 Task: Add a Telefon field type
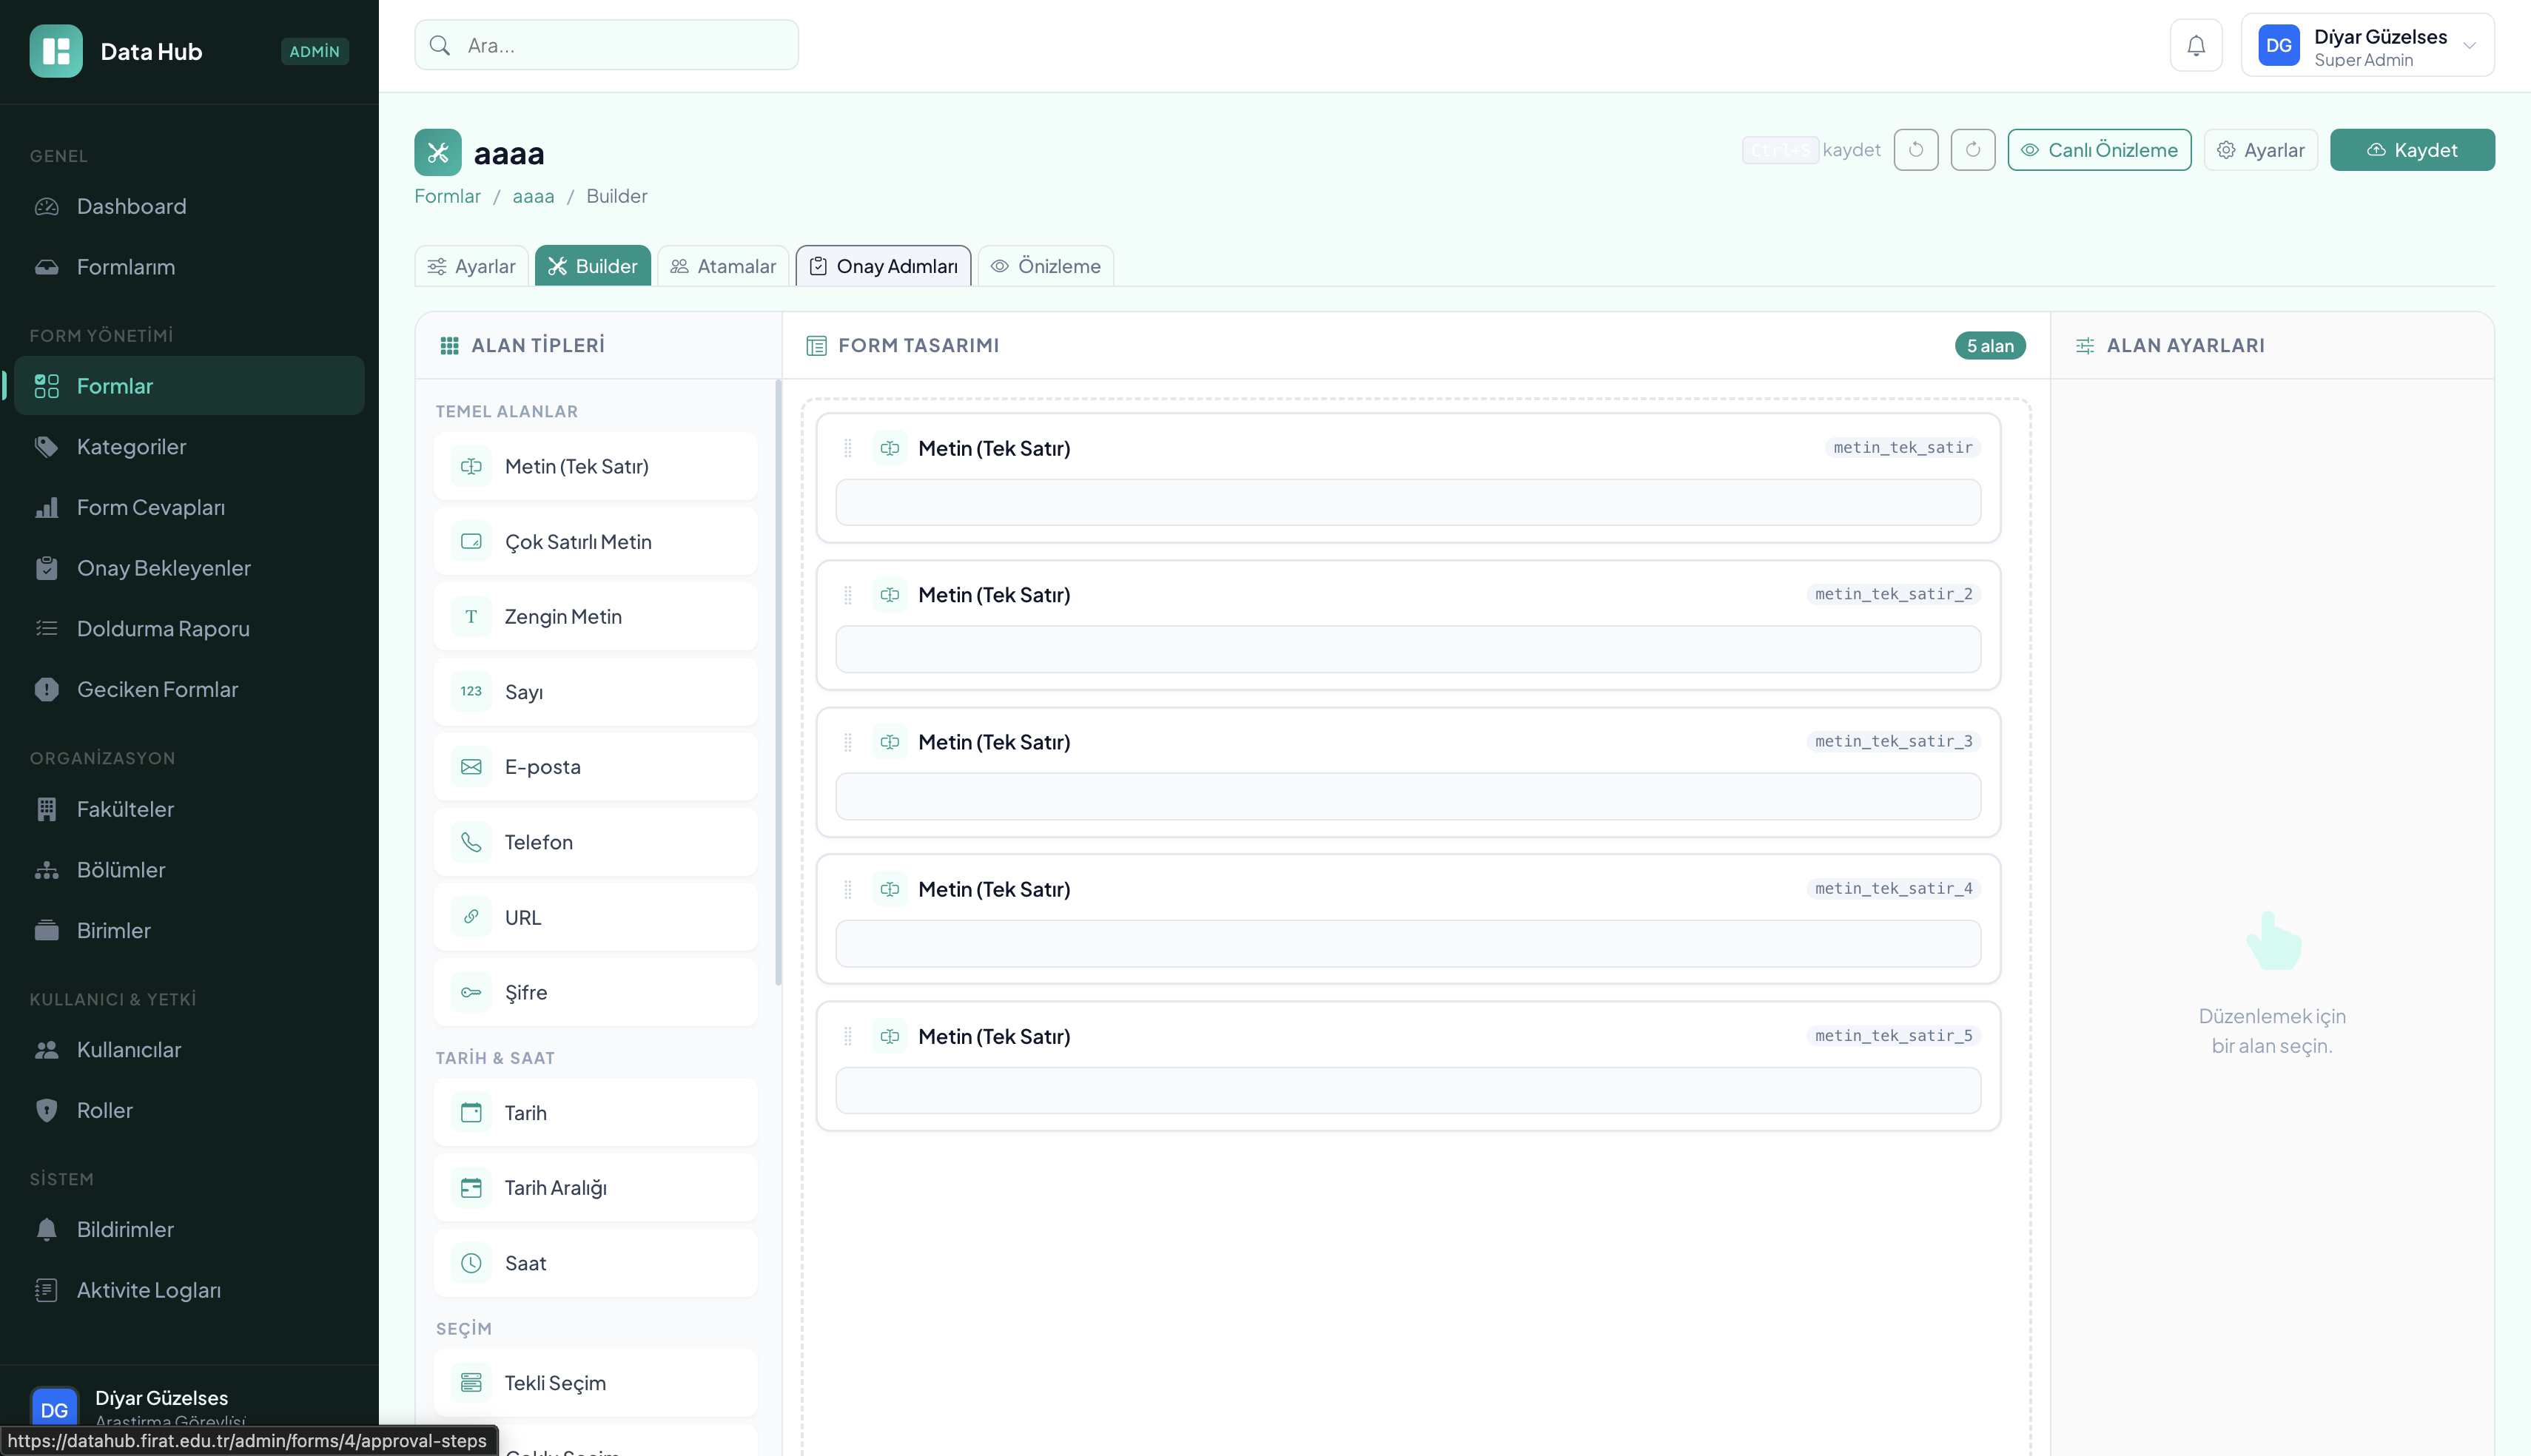(595, 842)
